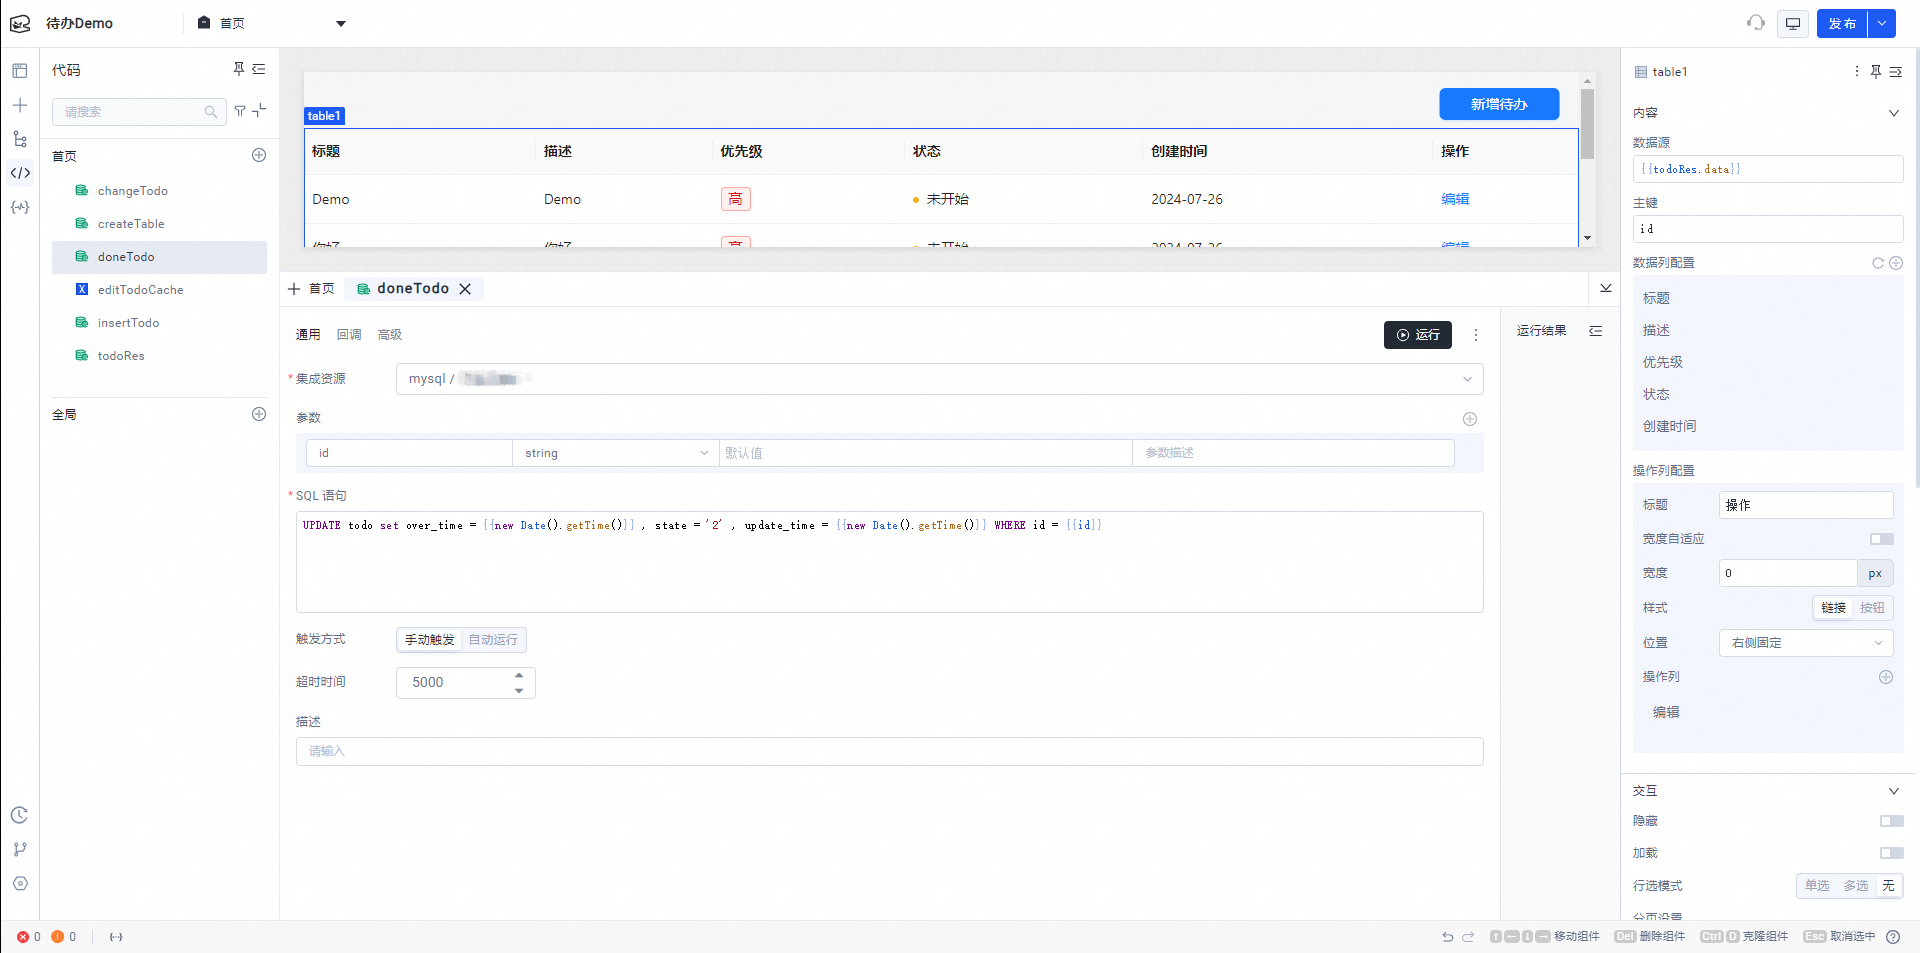Open the 位置 右侧固定 dropdown
This screenshot has height=953, width=1920.
tap(1806, 643)
